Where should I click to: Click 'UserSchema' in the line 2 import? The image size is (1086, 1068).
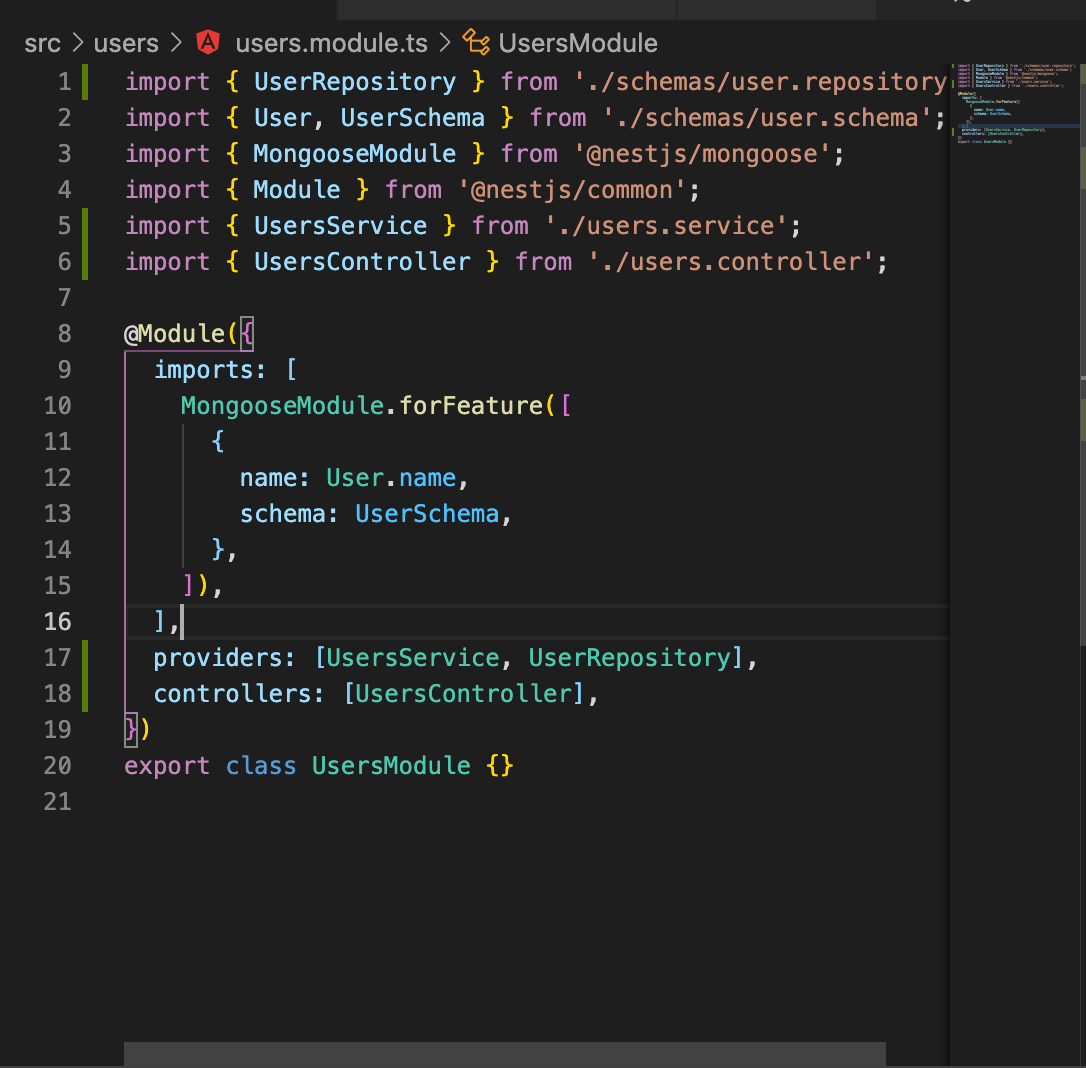[413, 118]
